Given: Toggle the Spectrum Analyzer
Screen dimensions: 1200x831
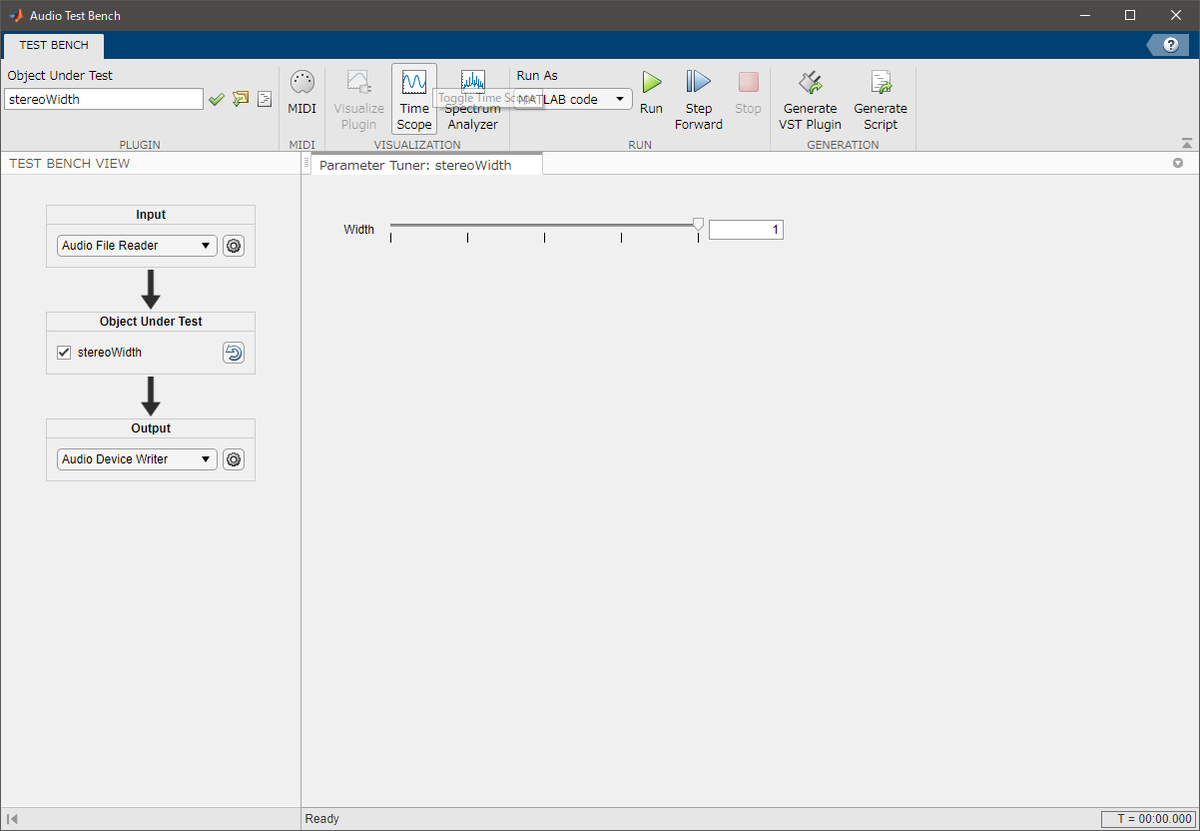Looking at the screenshot, I should tap(472, 100).
